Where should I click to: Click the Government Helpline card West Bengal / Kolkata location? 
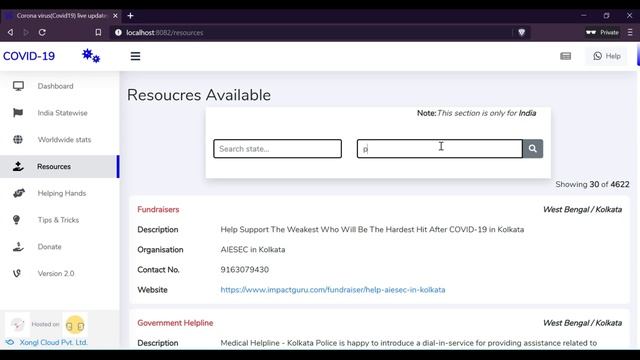point(582,323)
